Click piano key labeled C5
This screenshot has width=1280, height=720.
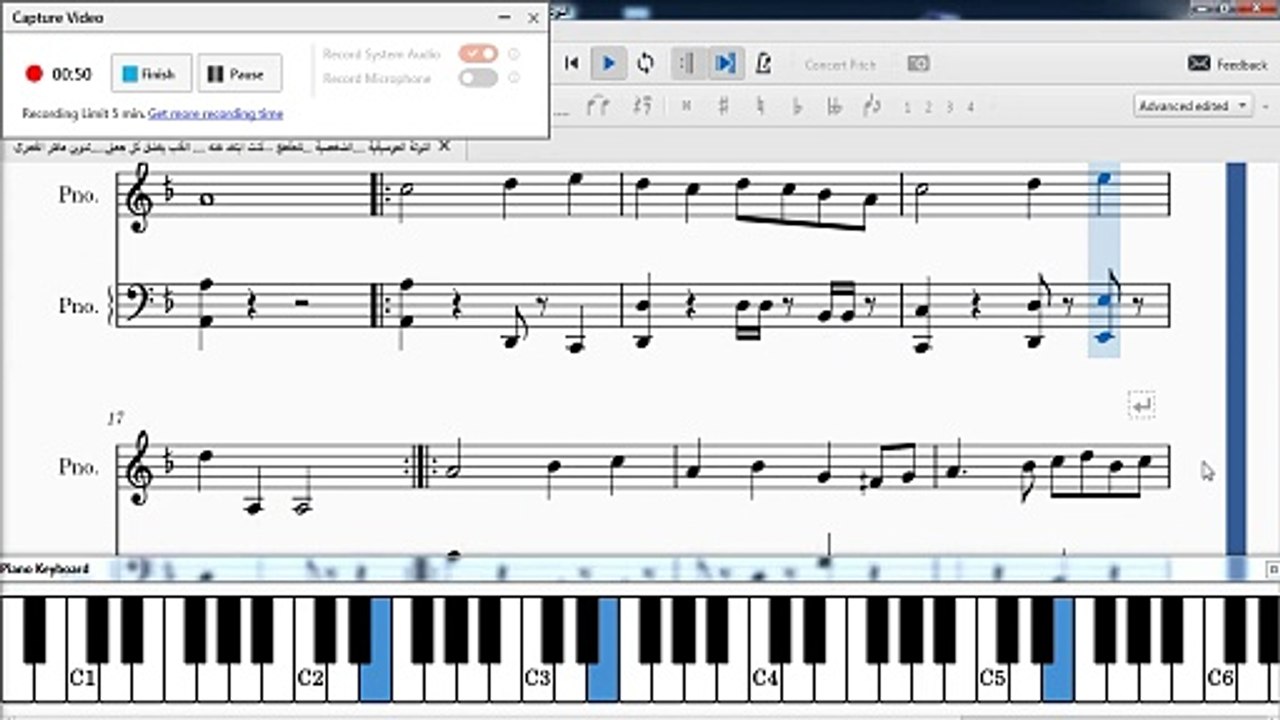point(992,648)
